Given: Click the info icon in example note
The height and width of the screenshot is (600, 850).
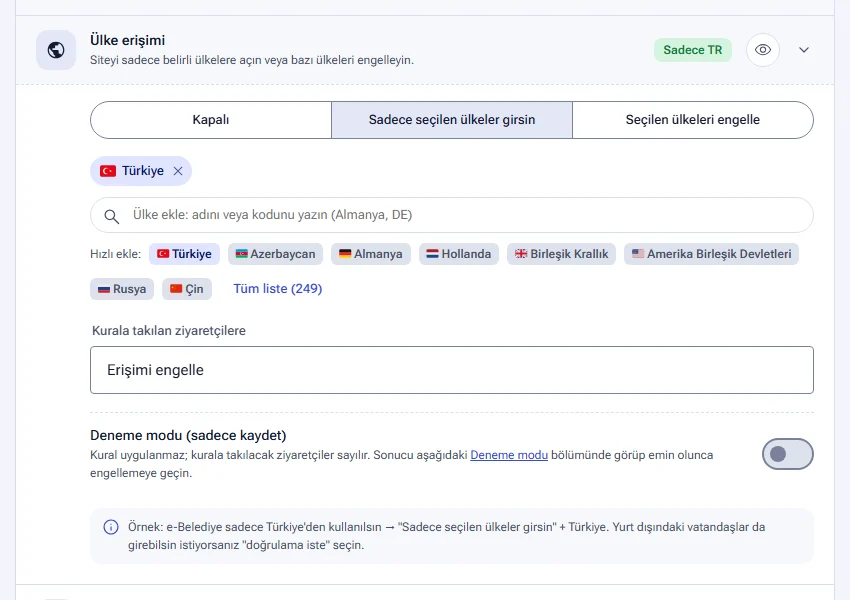Looking at the screenshot, I should [x=111, y=527].
